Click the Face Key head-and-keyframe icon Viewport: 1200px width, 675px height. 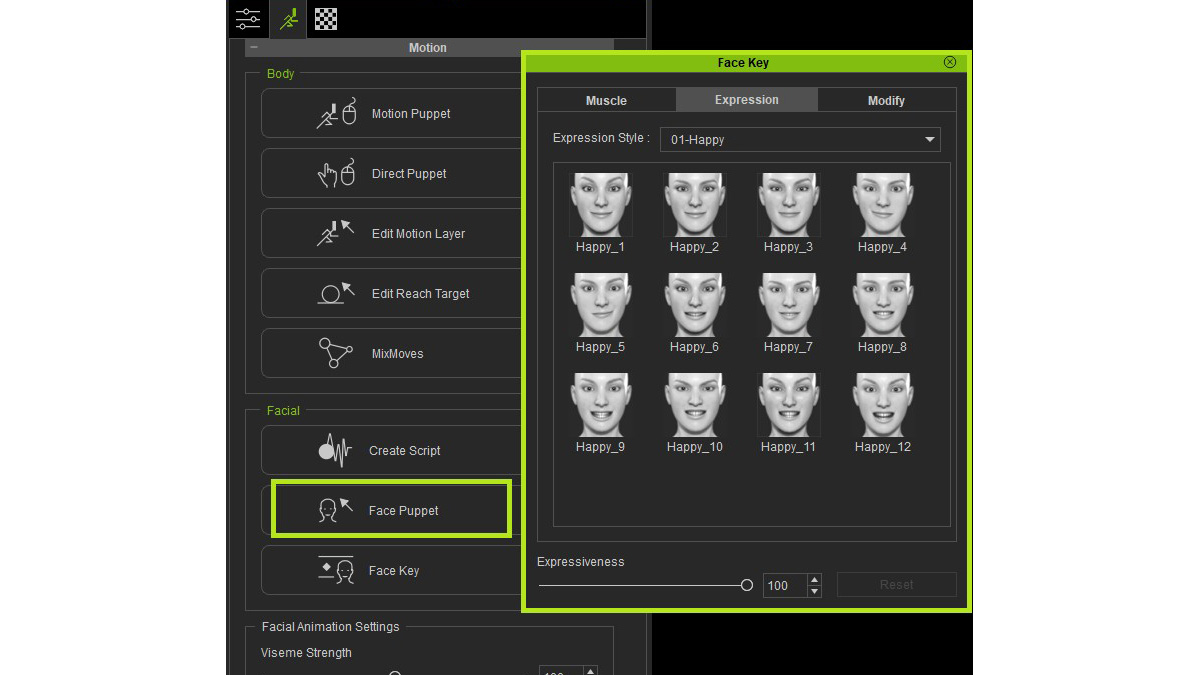(336, 570)
